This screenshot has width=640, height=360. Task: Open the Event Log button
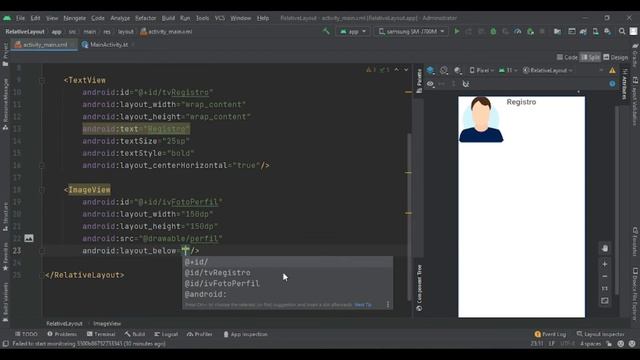550,334
